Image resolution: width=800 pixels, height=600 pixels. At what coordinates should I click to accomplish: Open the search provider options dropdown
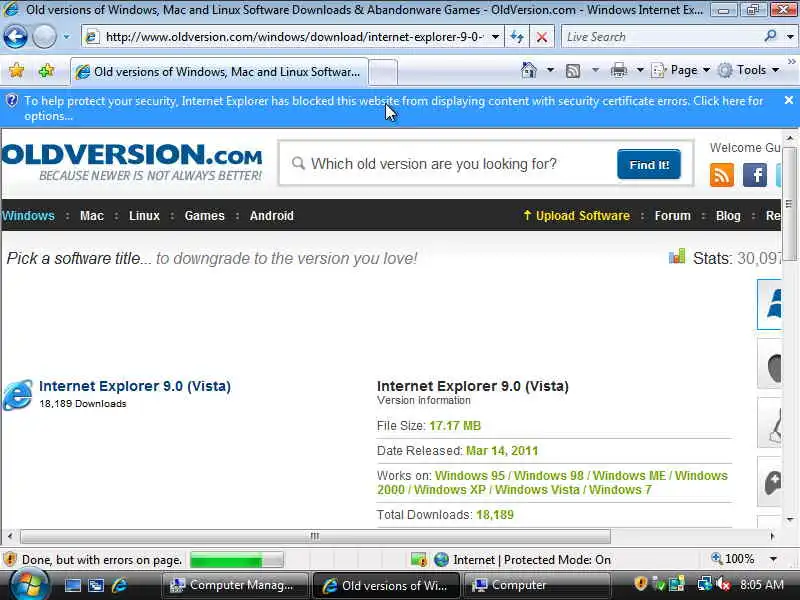point(790,37)
